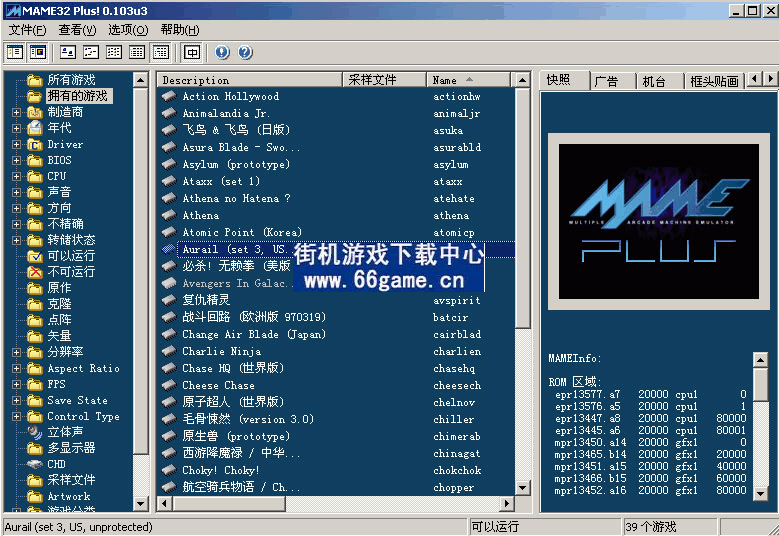Expand the Control Type tree node
Screen dimensions: 779x536
[16, 416]
